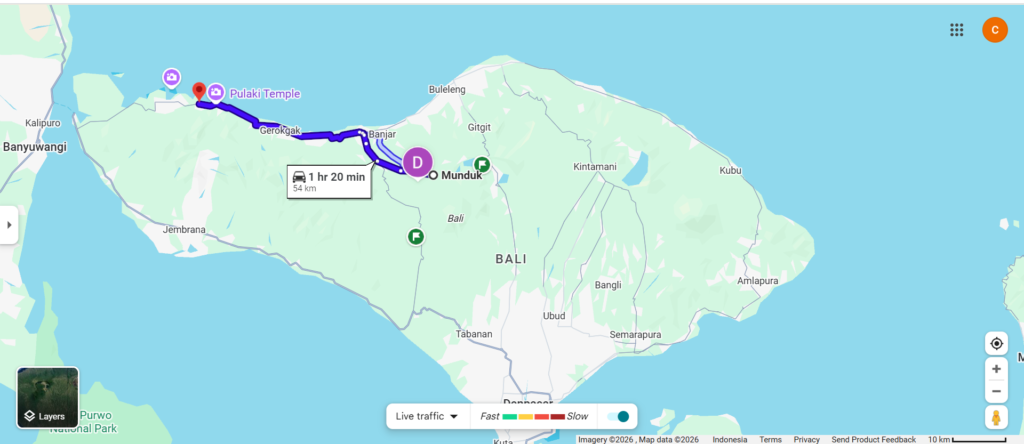Click the 1 hr 20 min route label
Image resolution: width=1024 pixels, height=444 pixels.
[x=329, y=181]
